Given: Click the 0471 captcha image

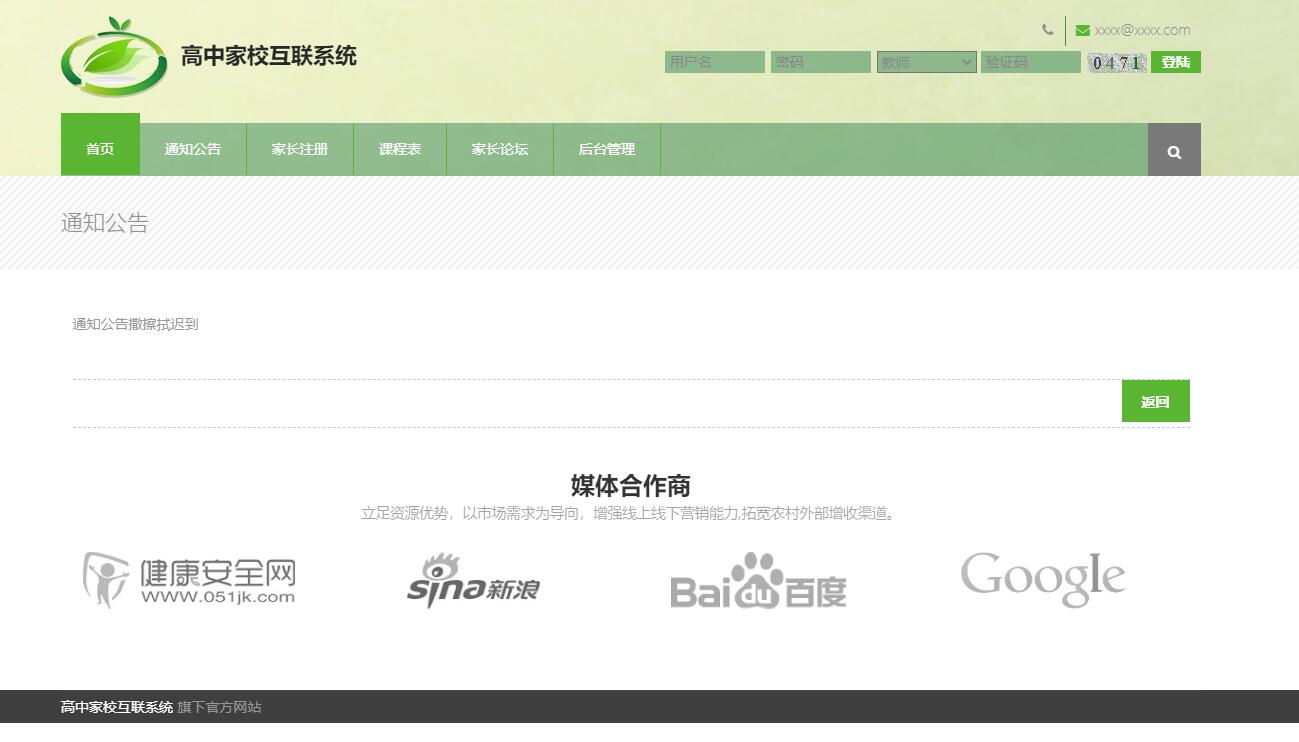Looking at the screenshot, I should tap(1116, 62).
